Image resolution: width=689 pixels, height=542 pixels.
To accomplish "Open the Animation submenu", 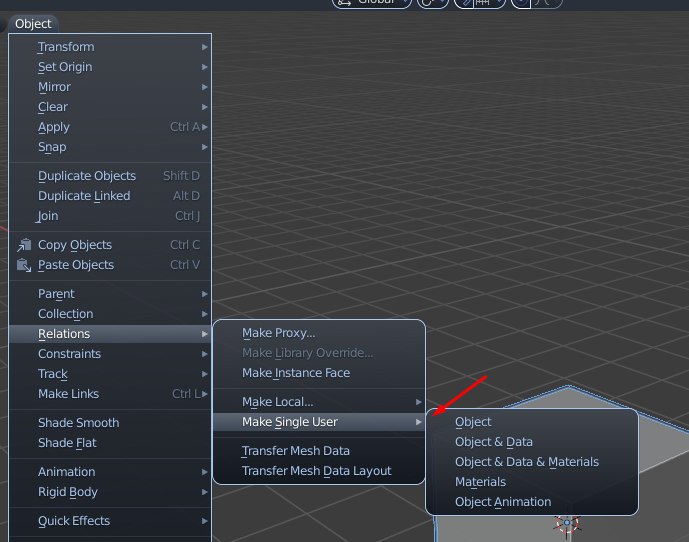I will point(110,472).
